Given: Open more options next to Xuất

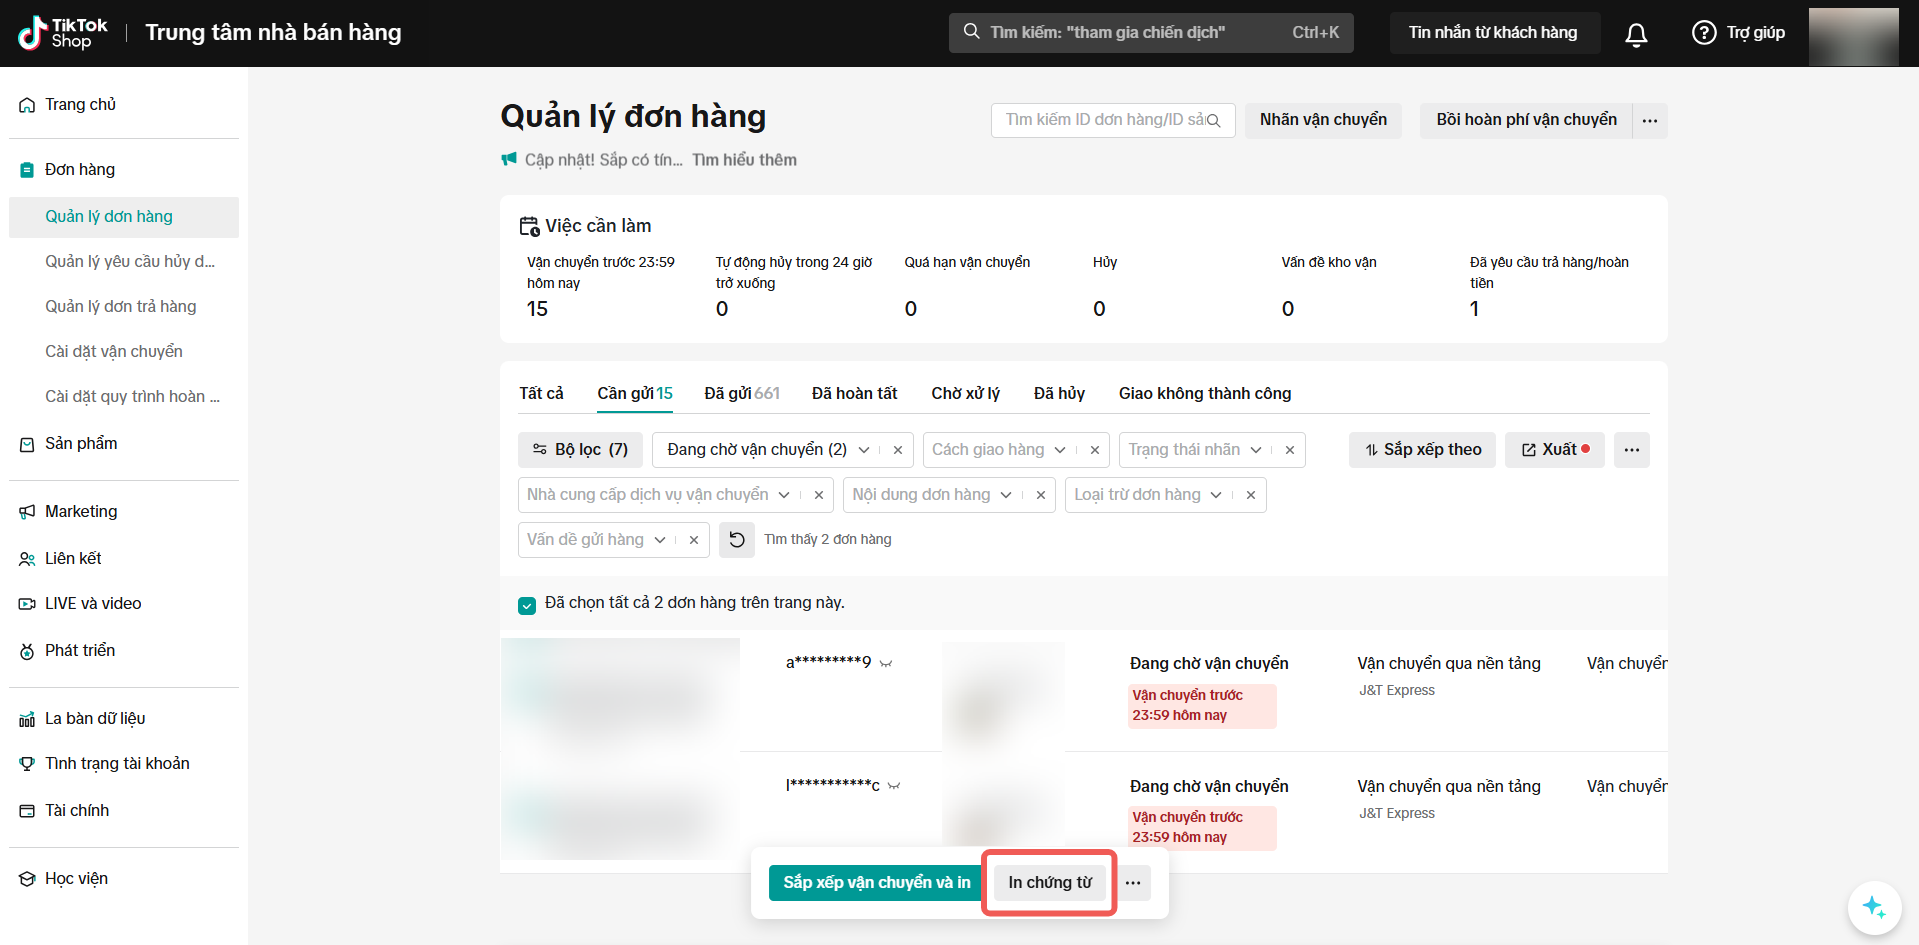Looking at the screenshot, I should pos(1632,450).
